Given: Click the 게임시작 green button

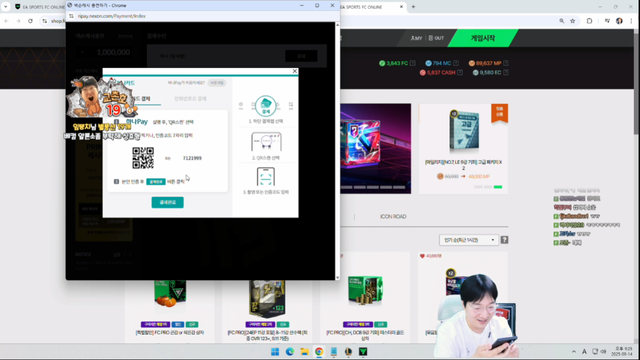Looking at the screenshot, I should [x=483, y=38].
